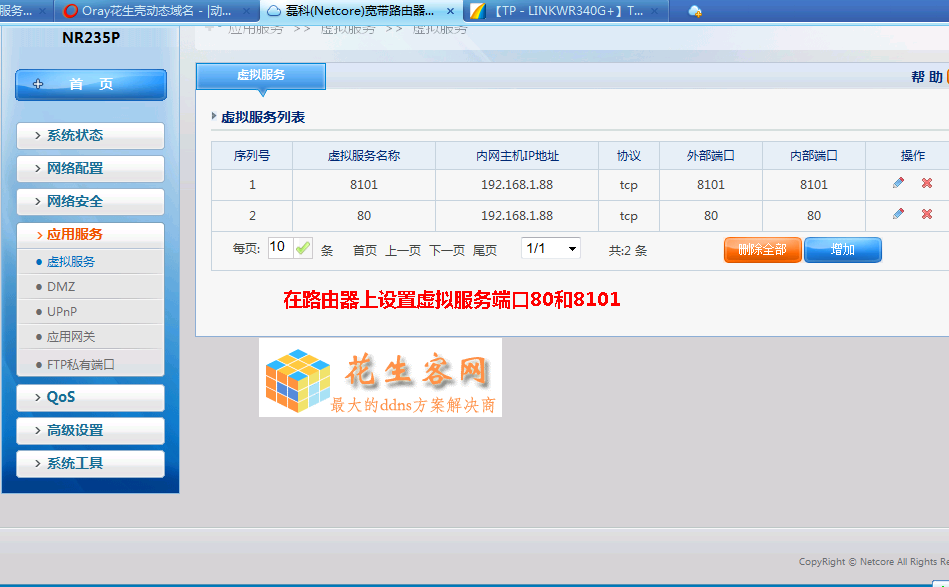Expand the 系统状态 menu section

[90, 135]
